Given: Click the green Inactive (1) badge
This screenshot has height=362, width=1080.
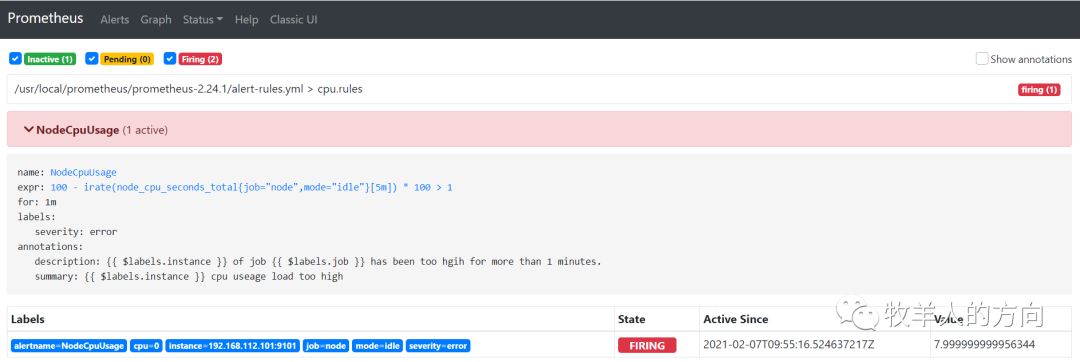Looking at the screenshot, I should [50, 59].
